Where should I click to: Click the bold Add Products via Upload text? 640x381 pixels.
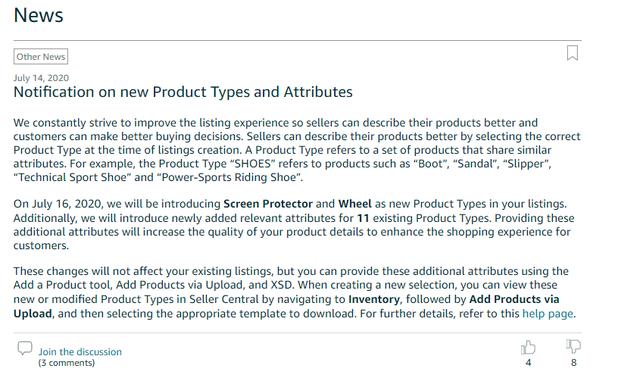[x=286, y=306]
